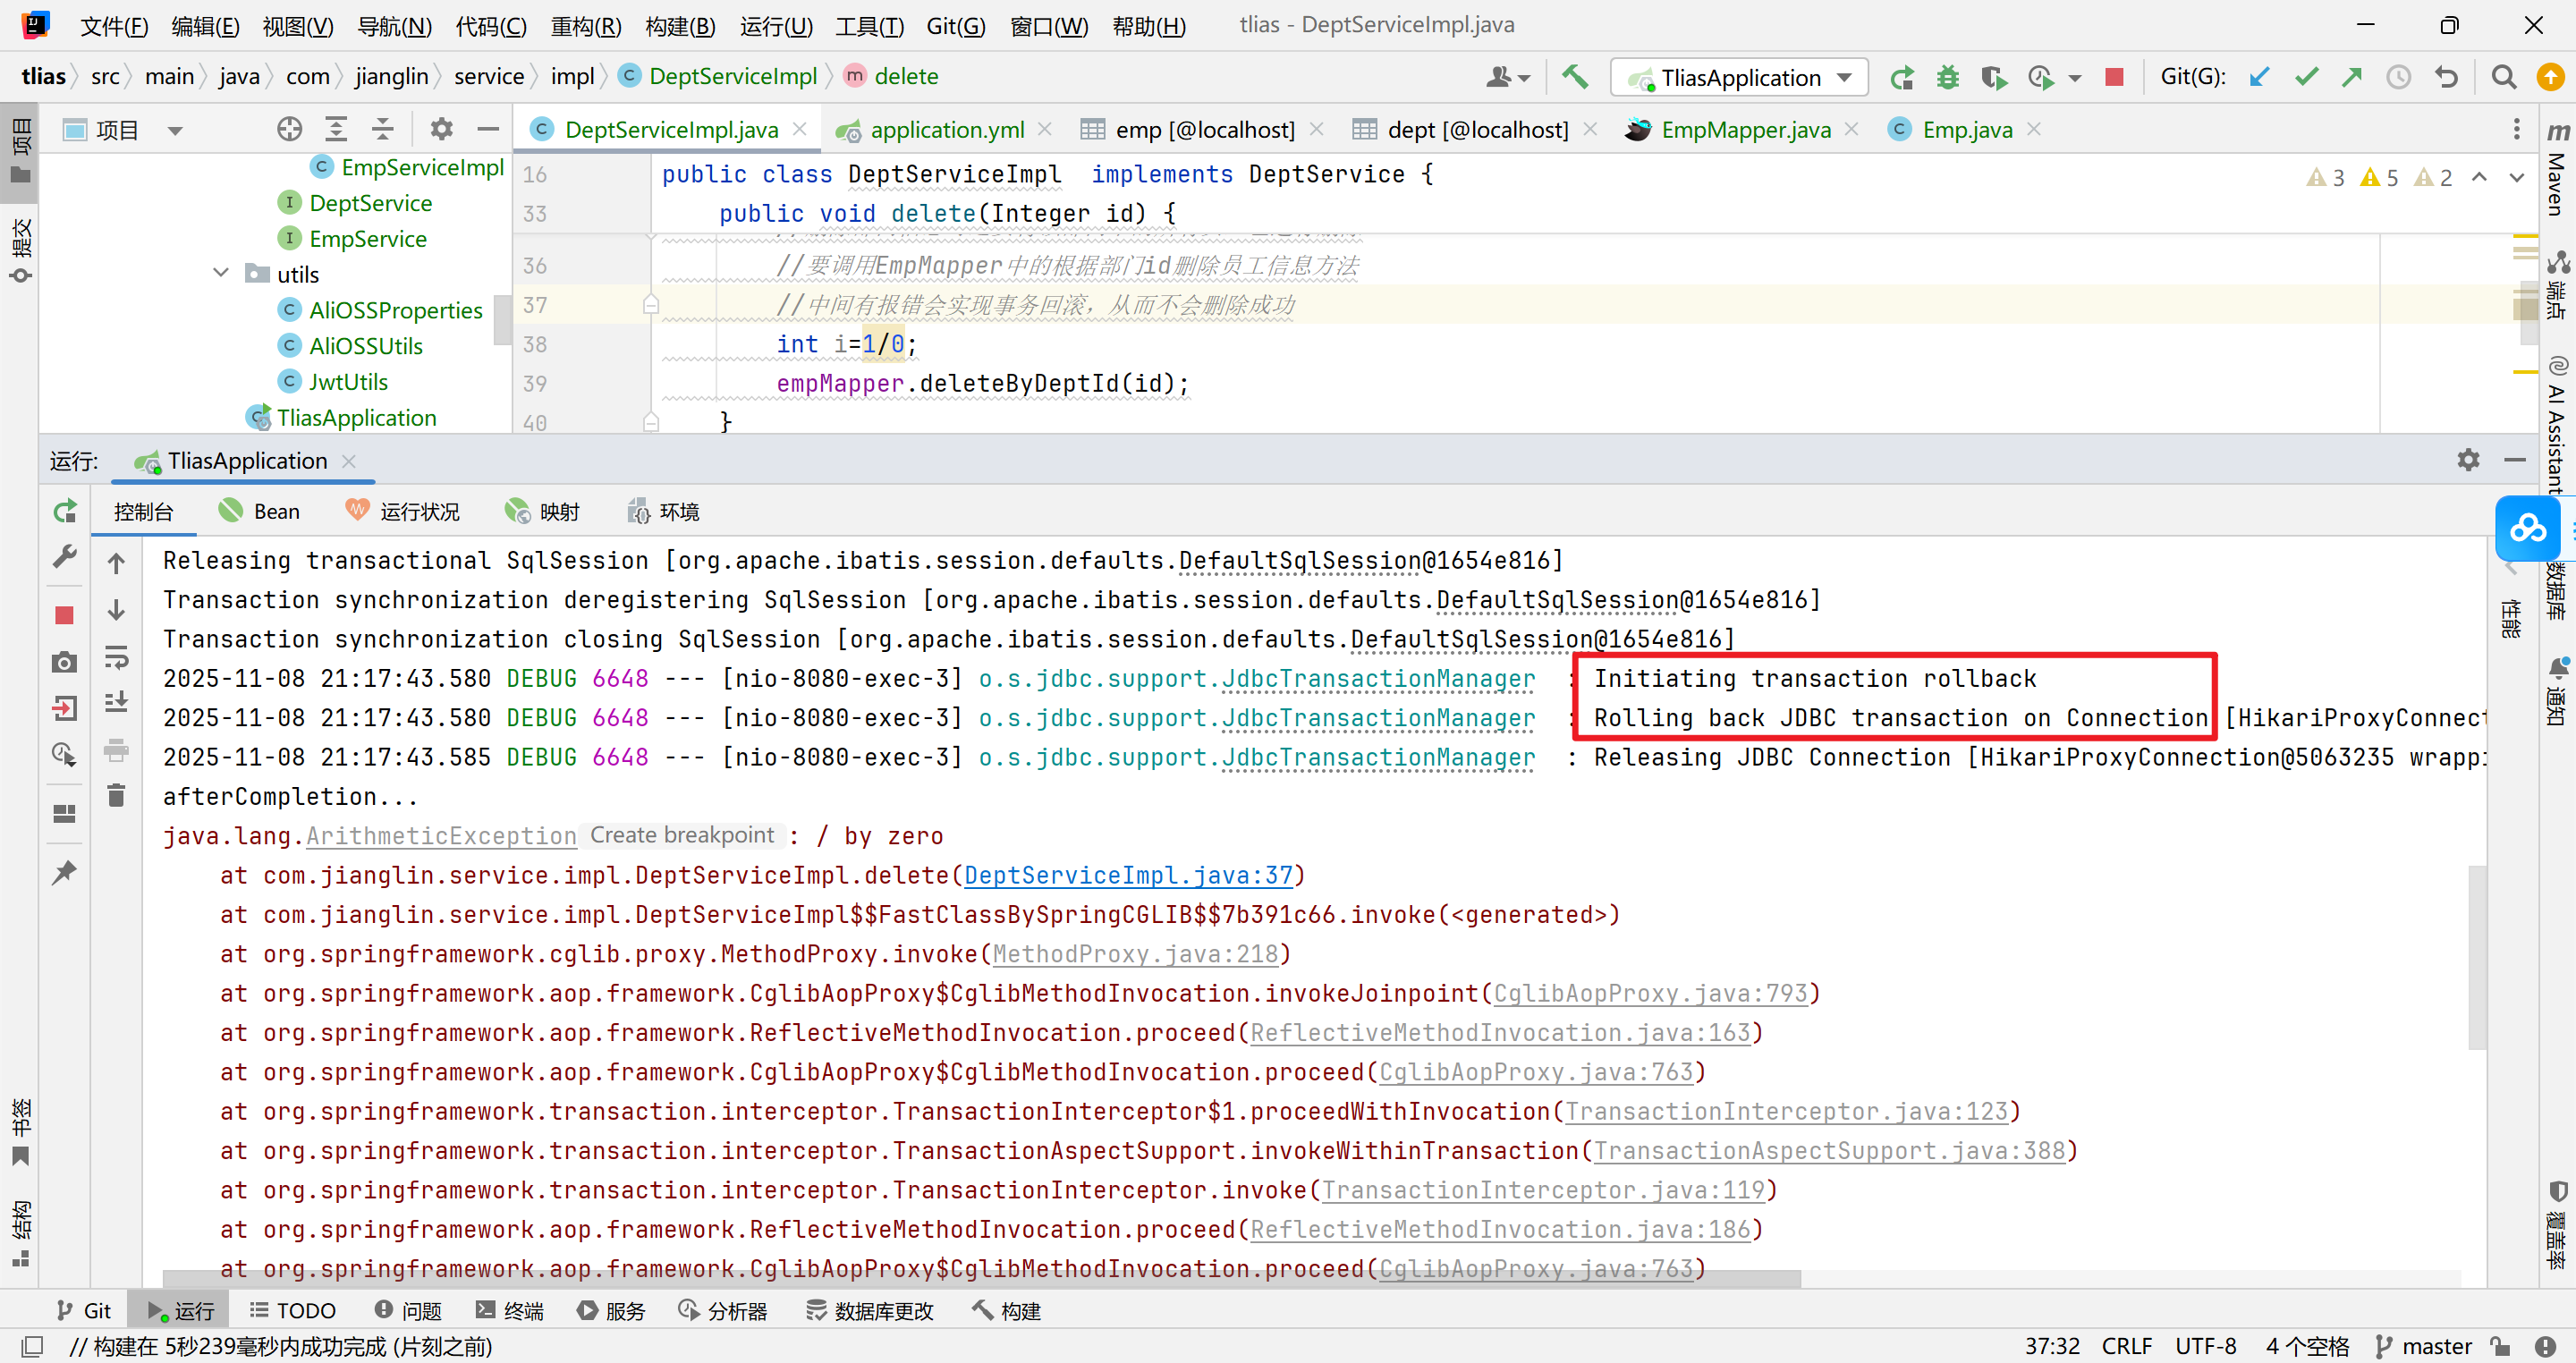The height and width of the screenshot is (1363, 2576).
Task: Open Search Everywhere magnifier icon
Action: pos(2504,77)
